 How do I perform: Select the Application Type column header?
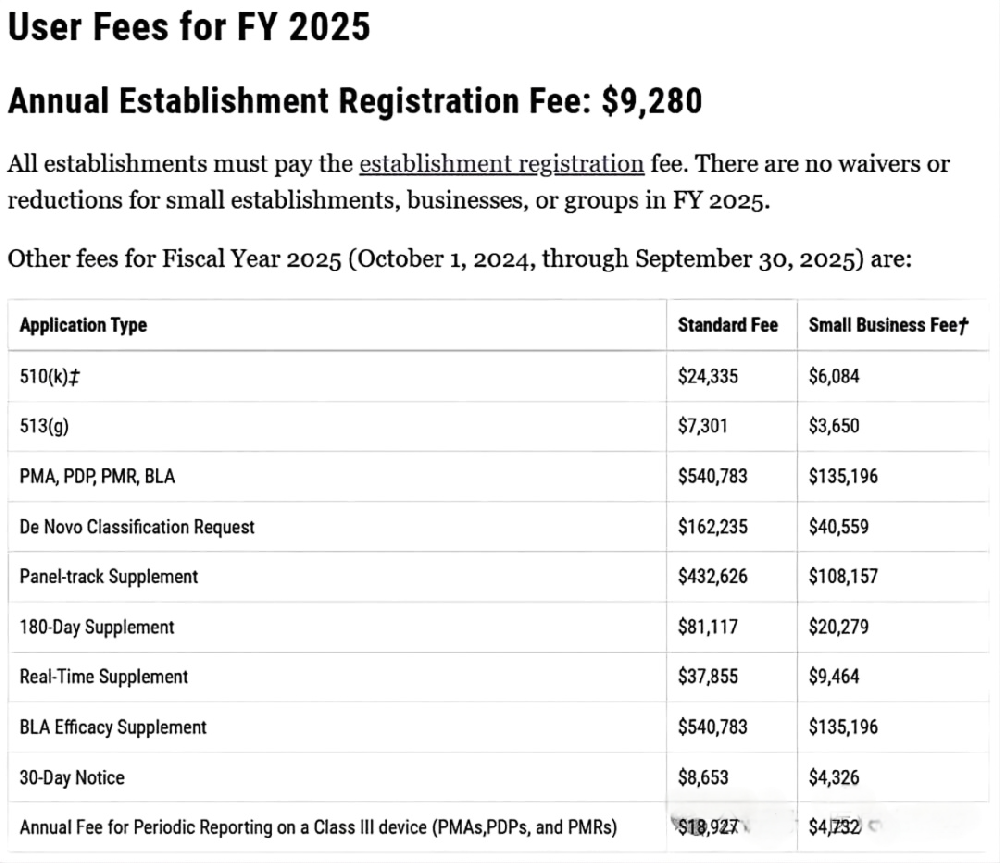coord(83,325)
